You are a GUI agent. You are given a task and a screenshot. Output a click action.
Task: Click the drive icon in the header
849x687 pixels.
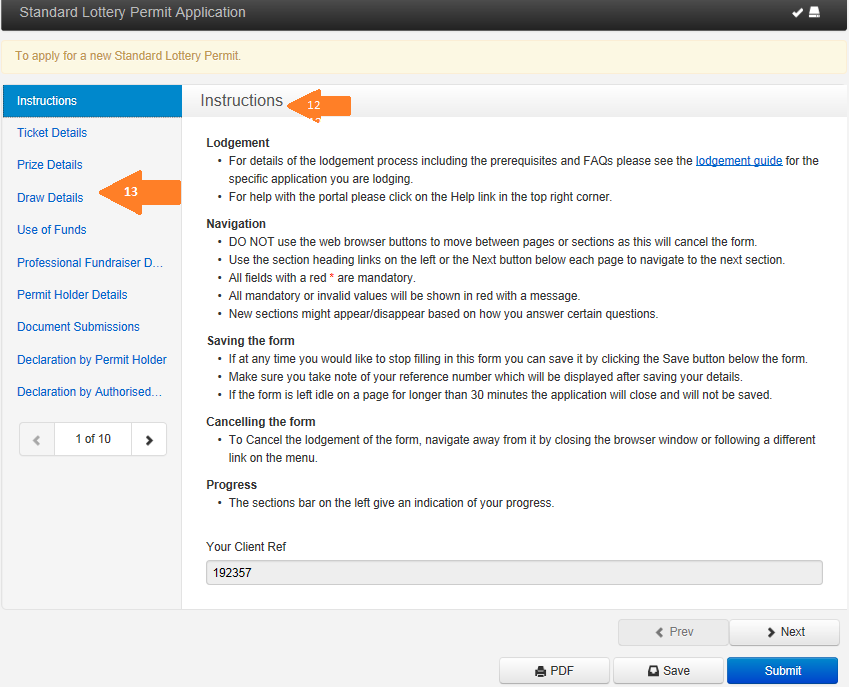(x=814, y=12)
